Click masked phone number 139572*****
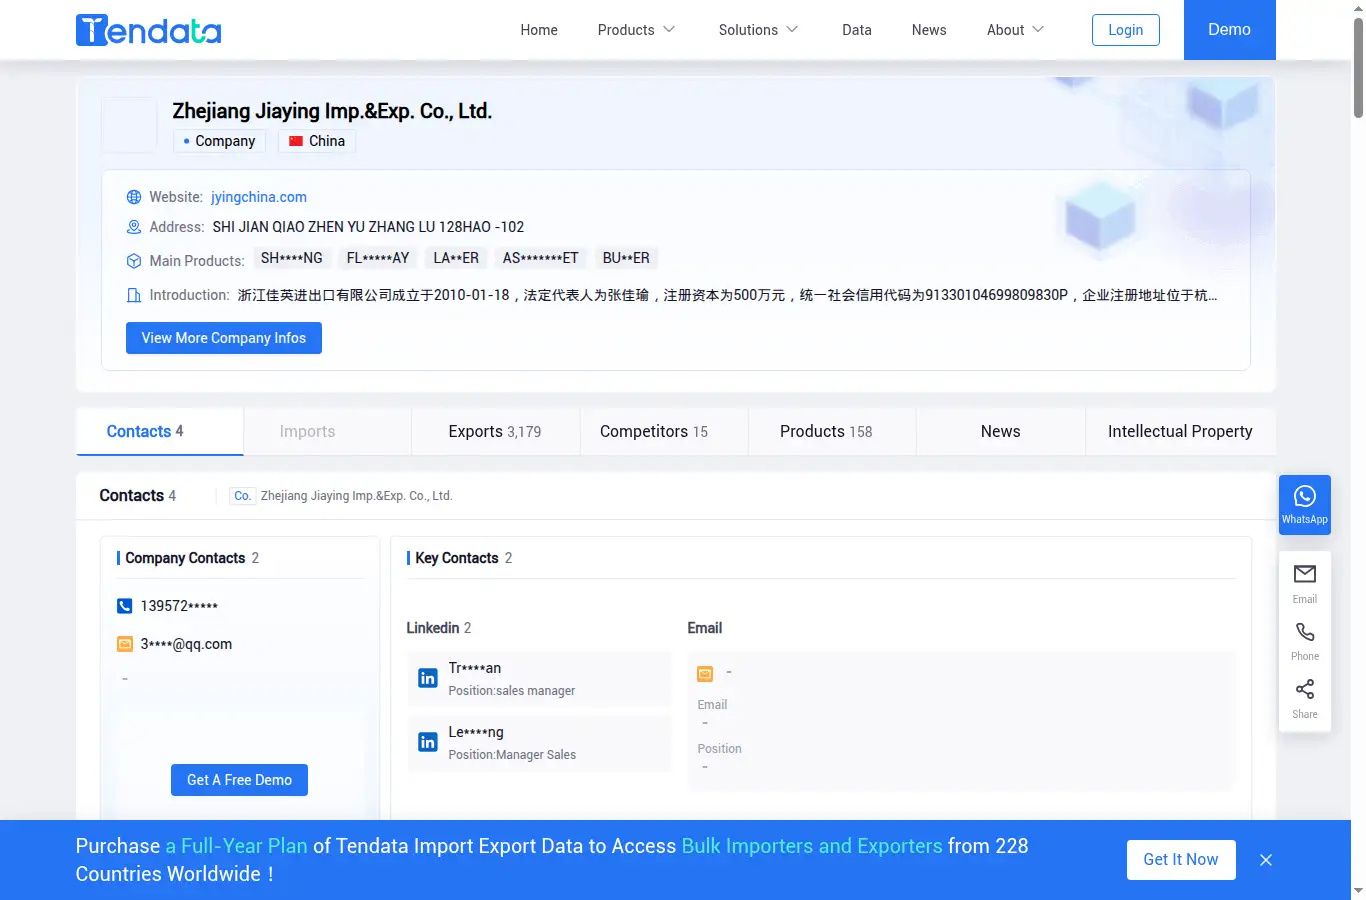 click(179, 606)
